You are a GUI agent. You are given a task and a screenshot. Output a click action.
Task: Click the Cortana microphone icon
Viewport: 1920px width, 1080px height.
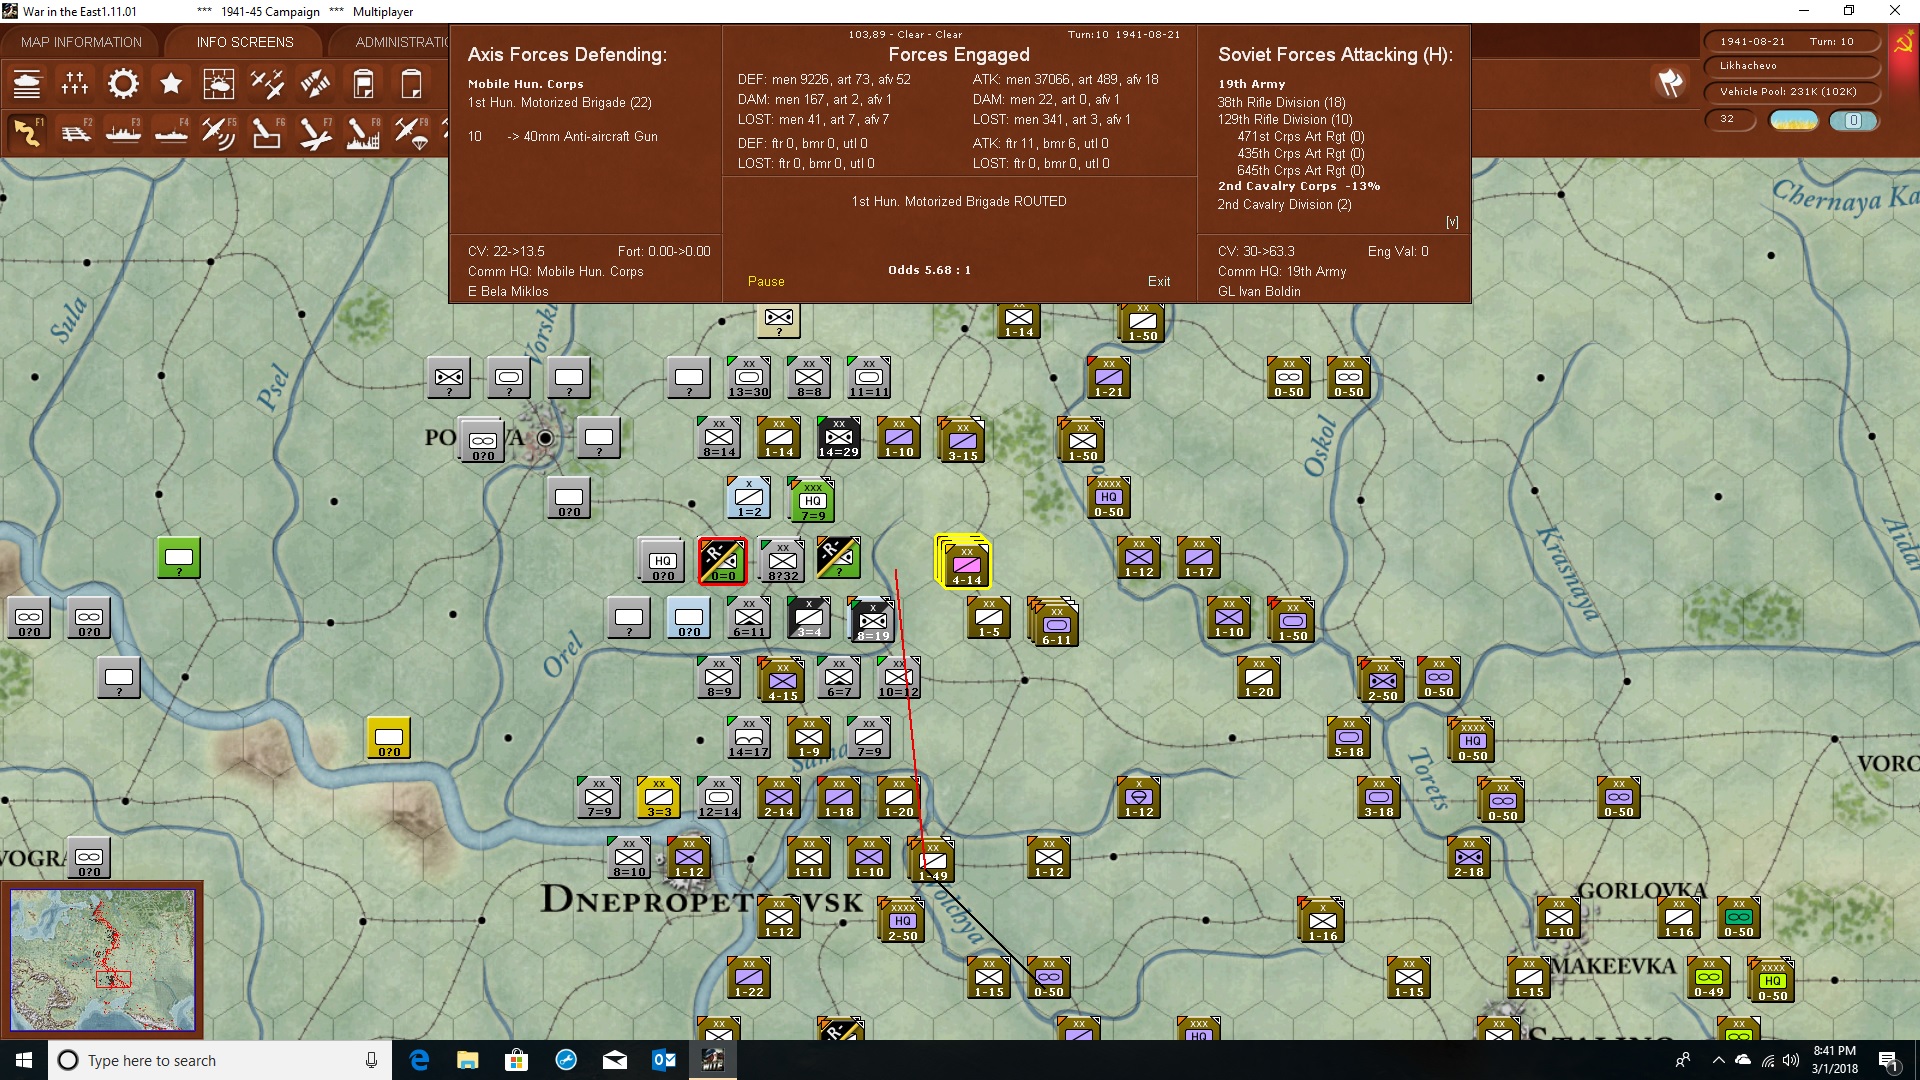[x=371, y=1060]
